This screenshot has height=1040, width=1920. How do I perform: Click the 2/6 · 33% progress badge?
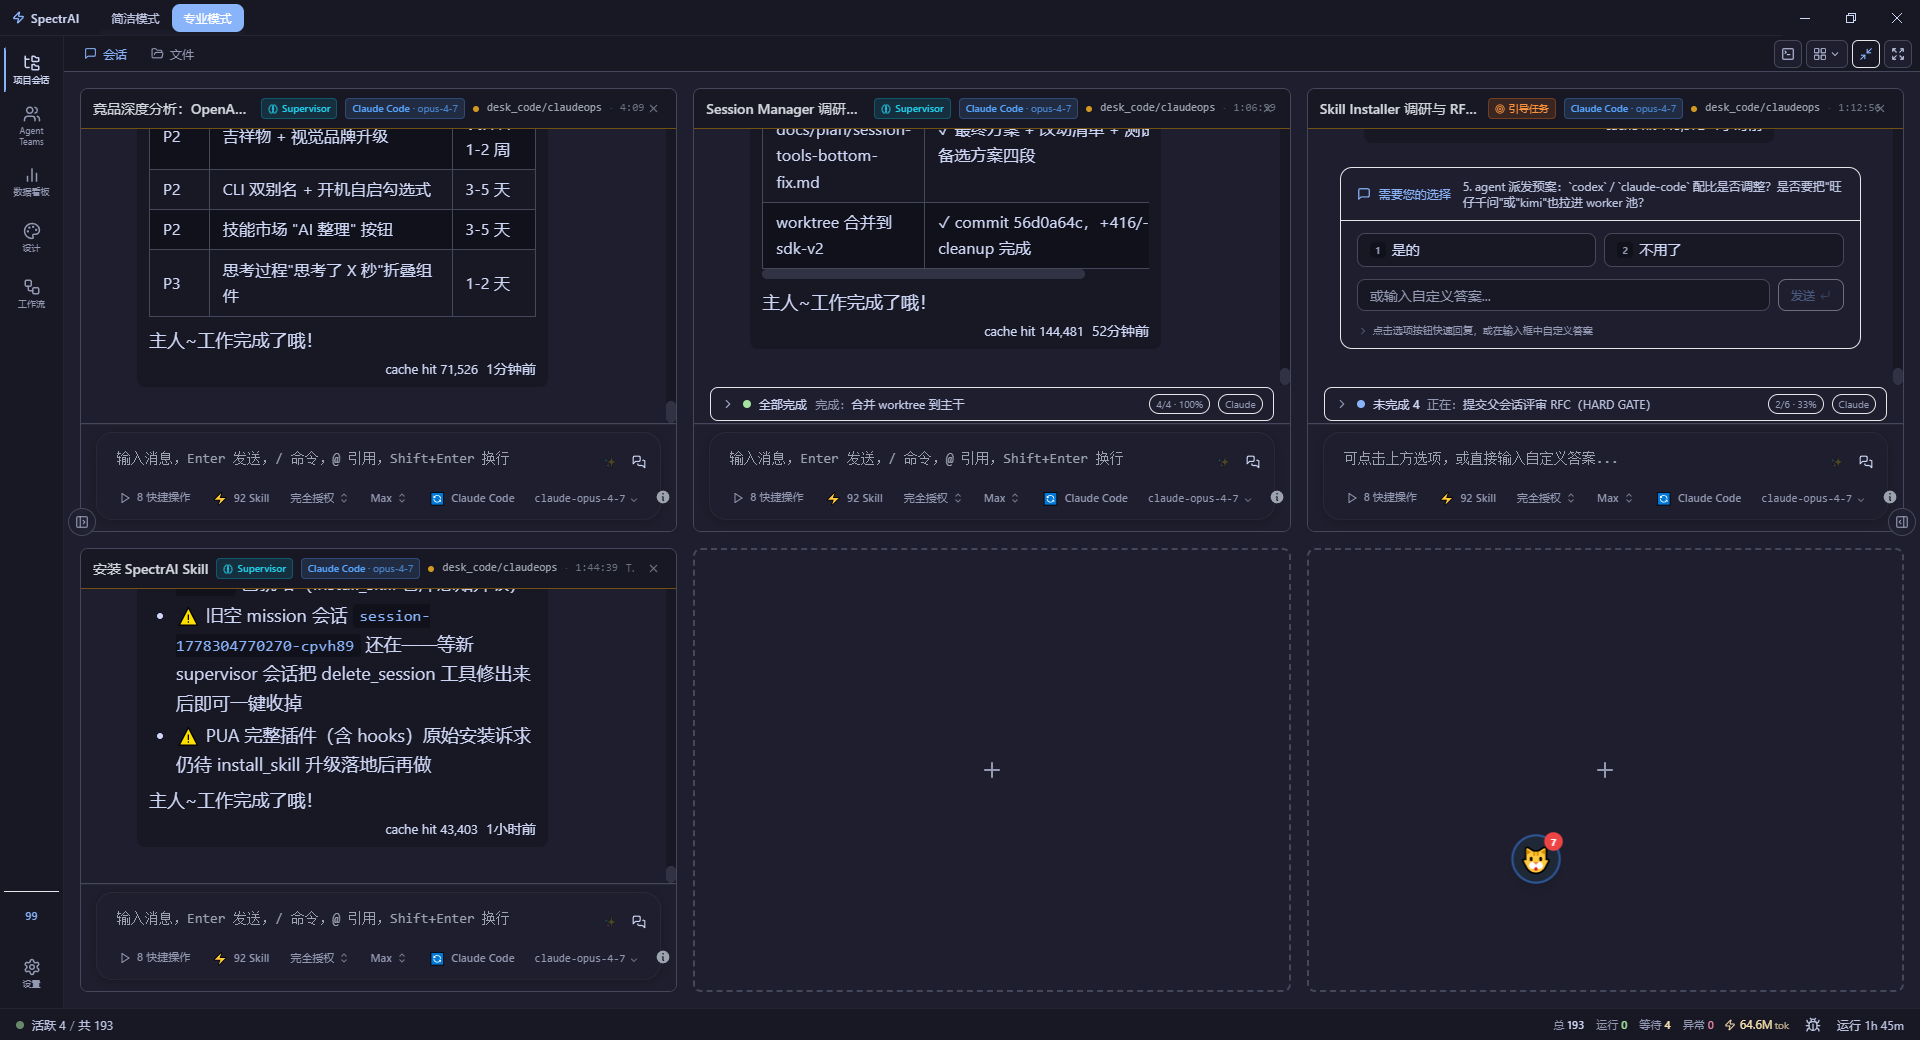point(1796,404)
